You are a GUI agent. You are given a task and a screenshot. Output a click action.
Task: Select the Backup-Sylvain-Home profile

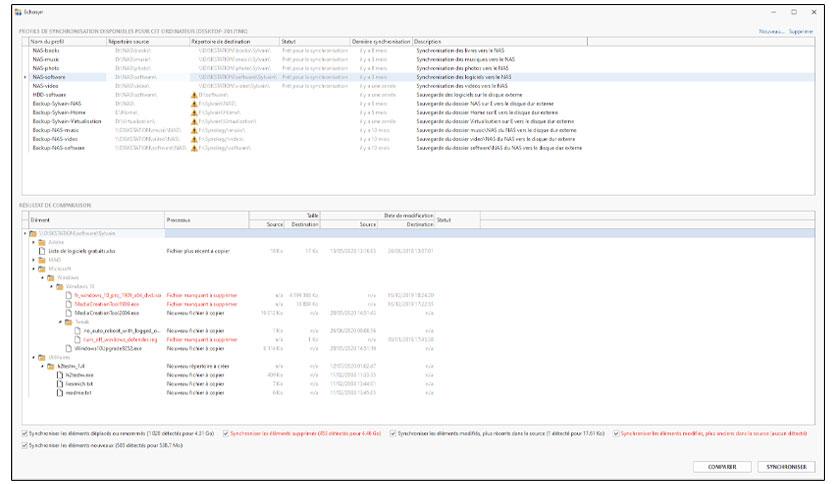pyautogui.click(x=59, y=112)
